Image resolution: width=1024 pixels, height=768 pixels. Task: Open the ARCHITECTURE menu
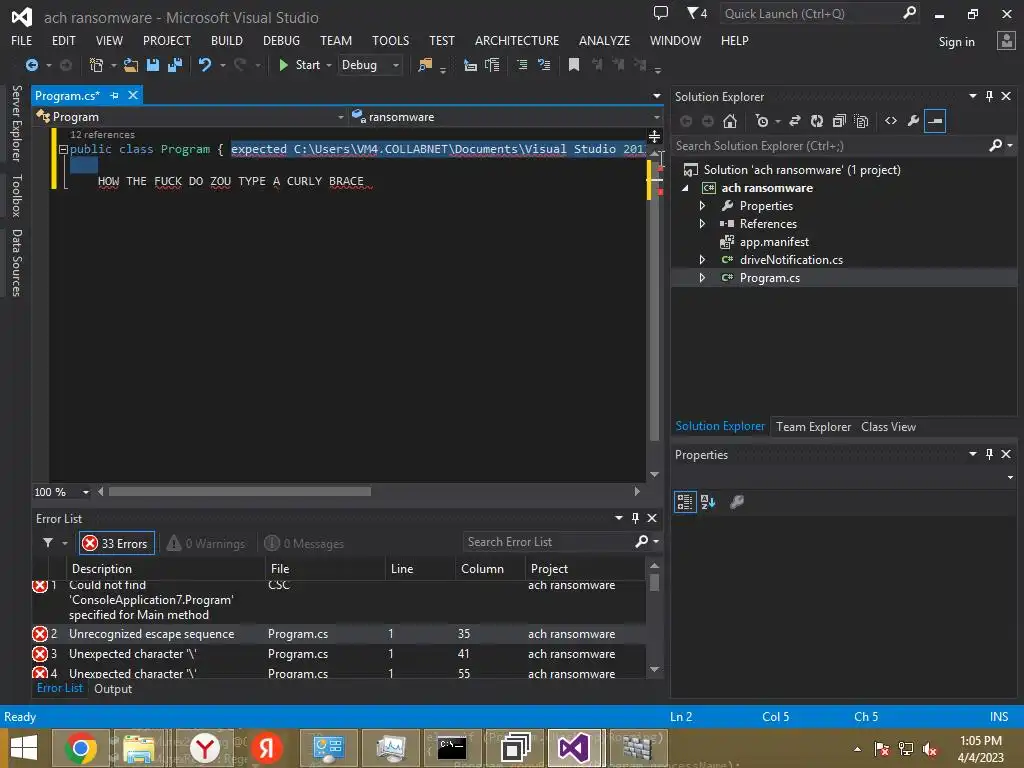[x=517, y=40]
